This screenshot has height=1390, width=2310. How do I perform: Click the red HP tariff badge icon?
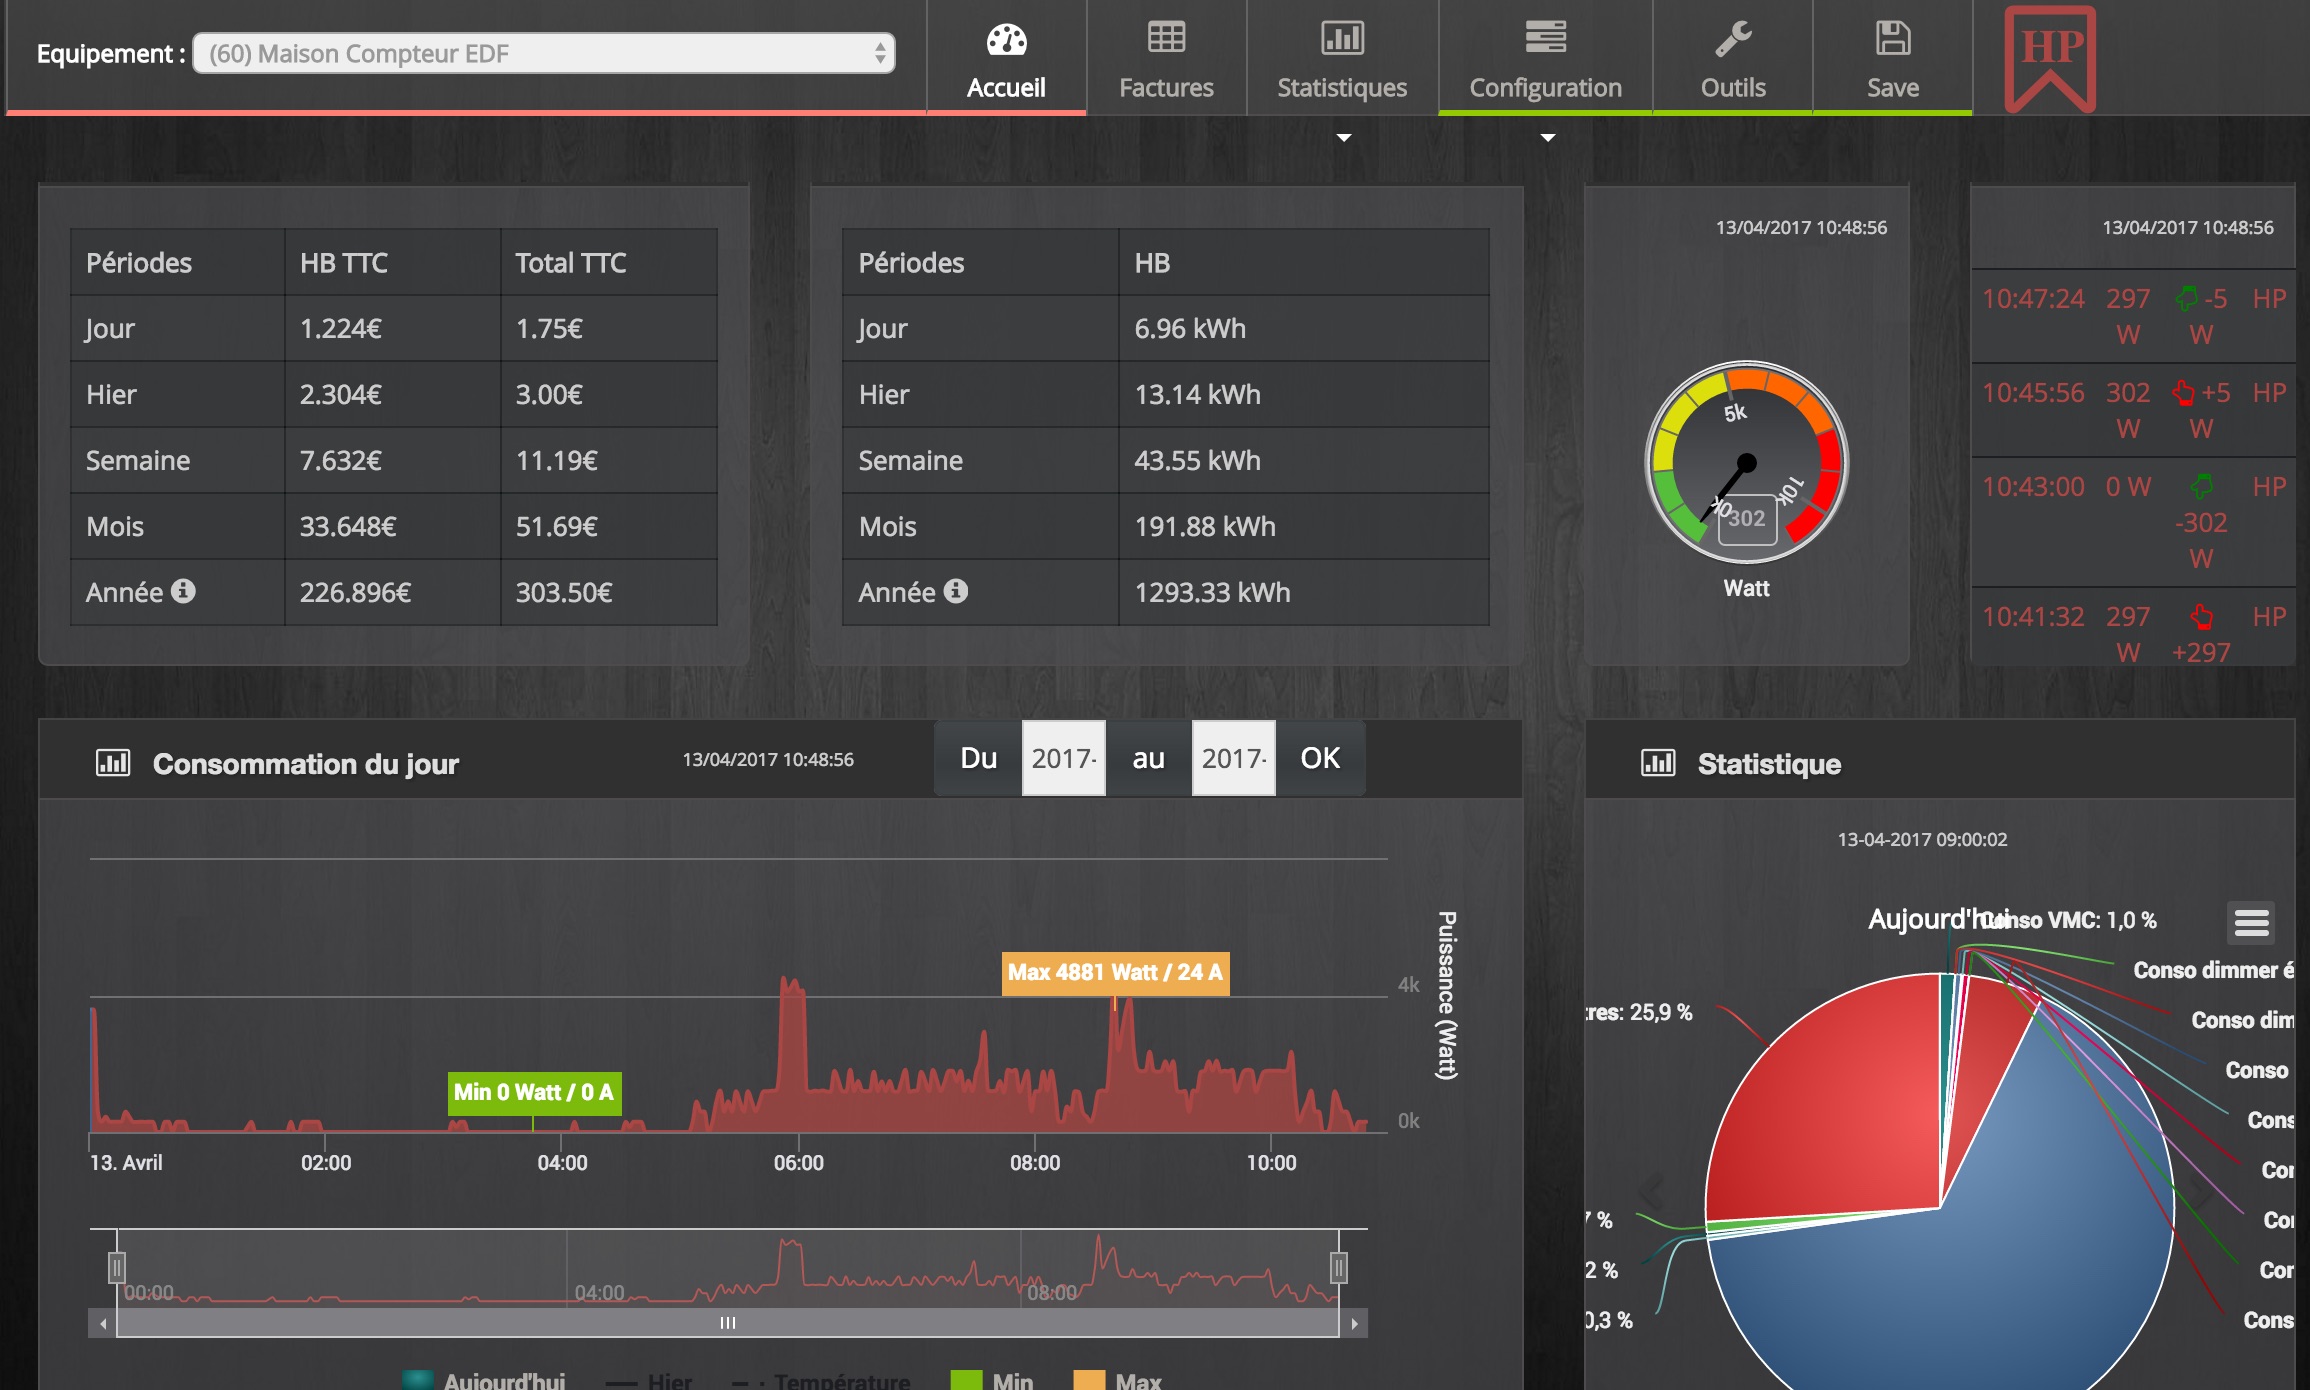pos(2050,58)
